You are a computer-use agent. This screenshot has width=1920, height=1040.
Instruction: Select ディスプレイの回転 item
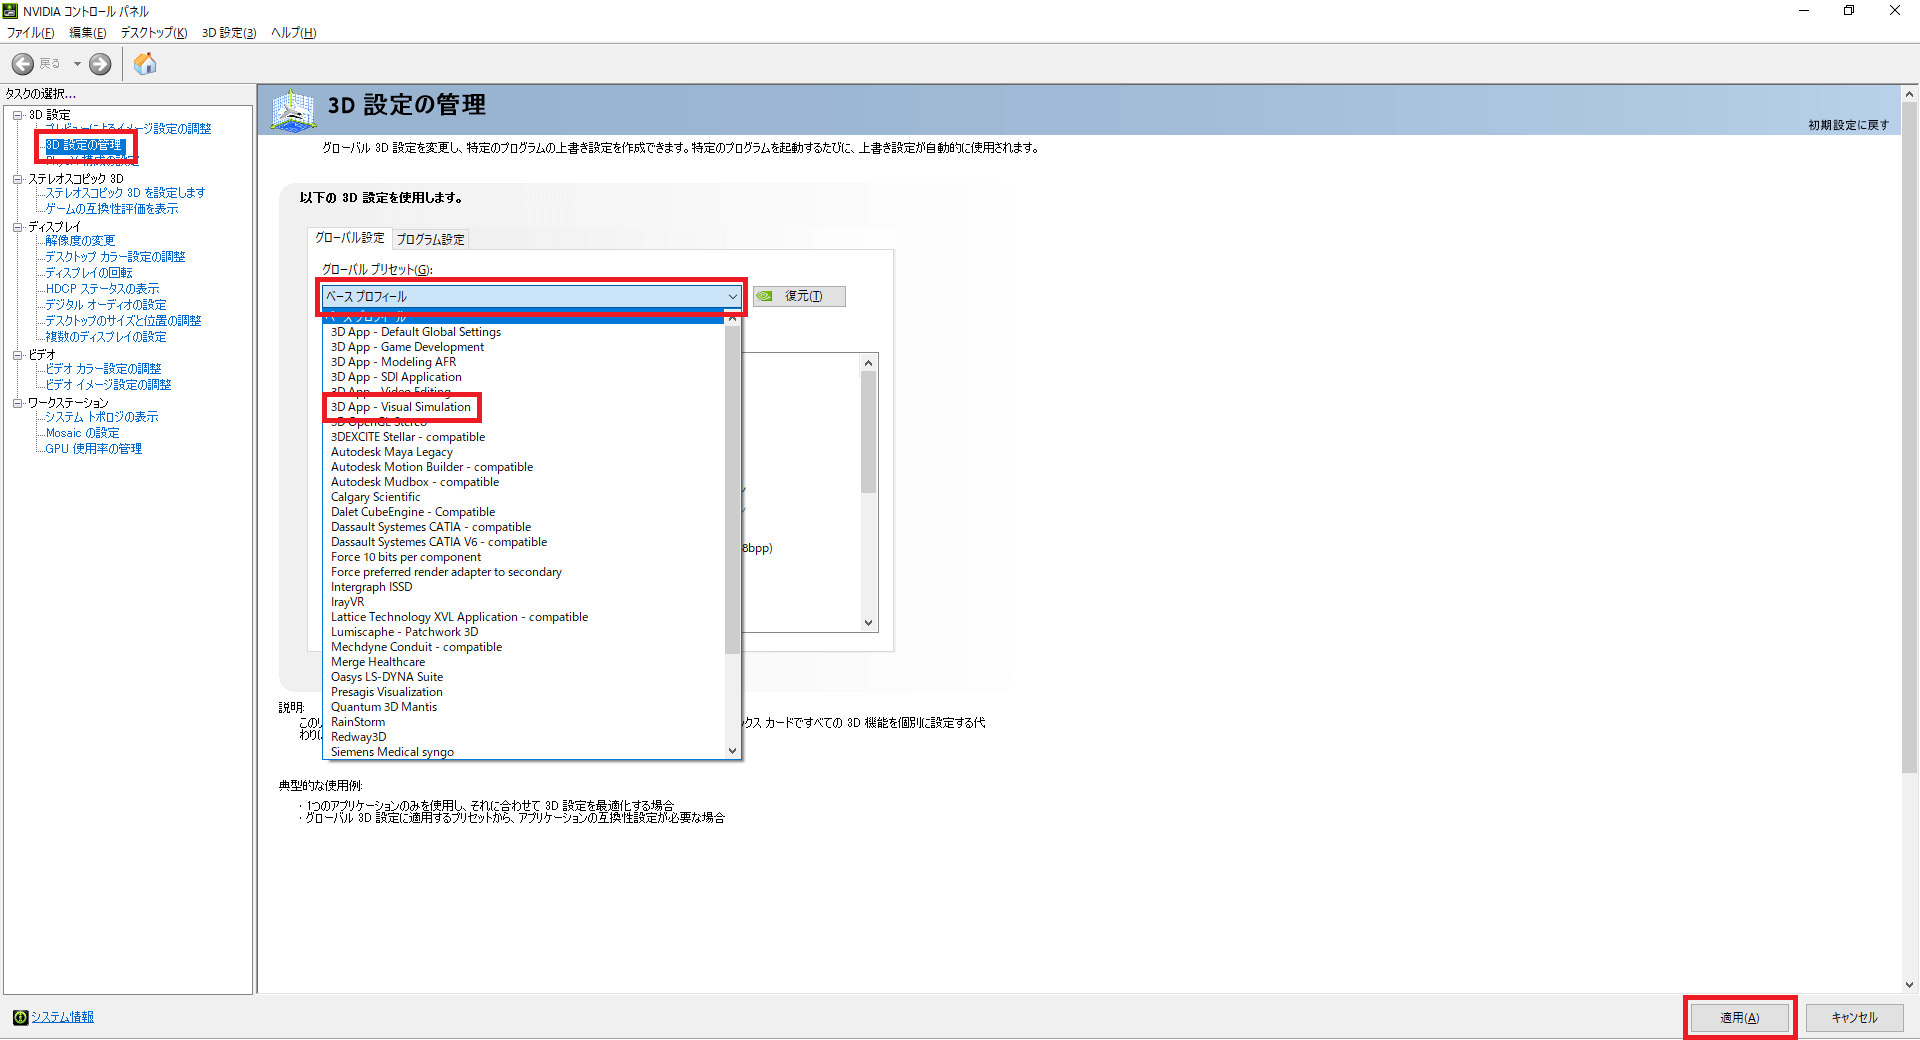pos(89,273)
